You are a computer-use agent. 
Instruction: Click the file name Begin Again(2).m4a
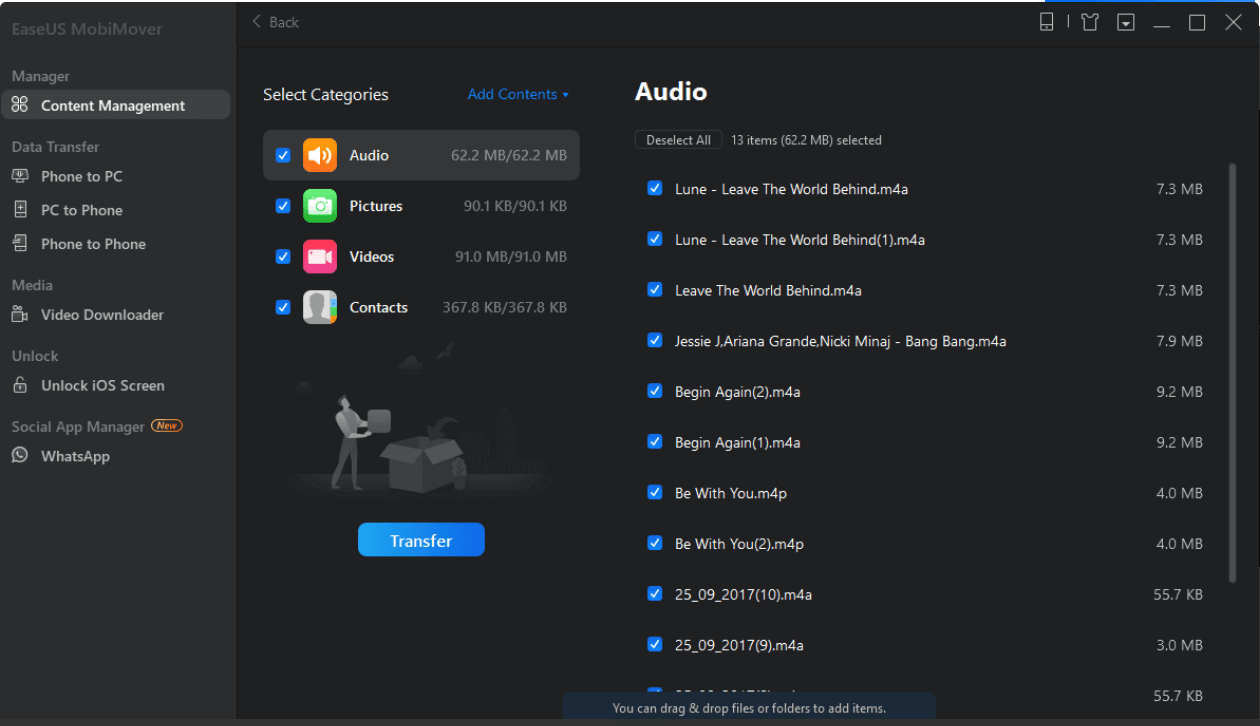pyautogui.click(x=738, y=392)
